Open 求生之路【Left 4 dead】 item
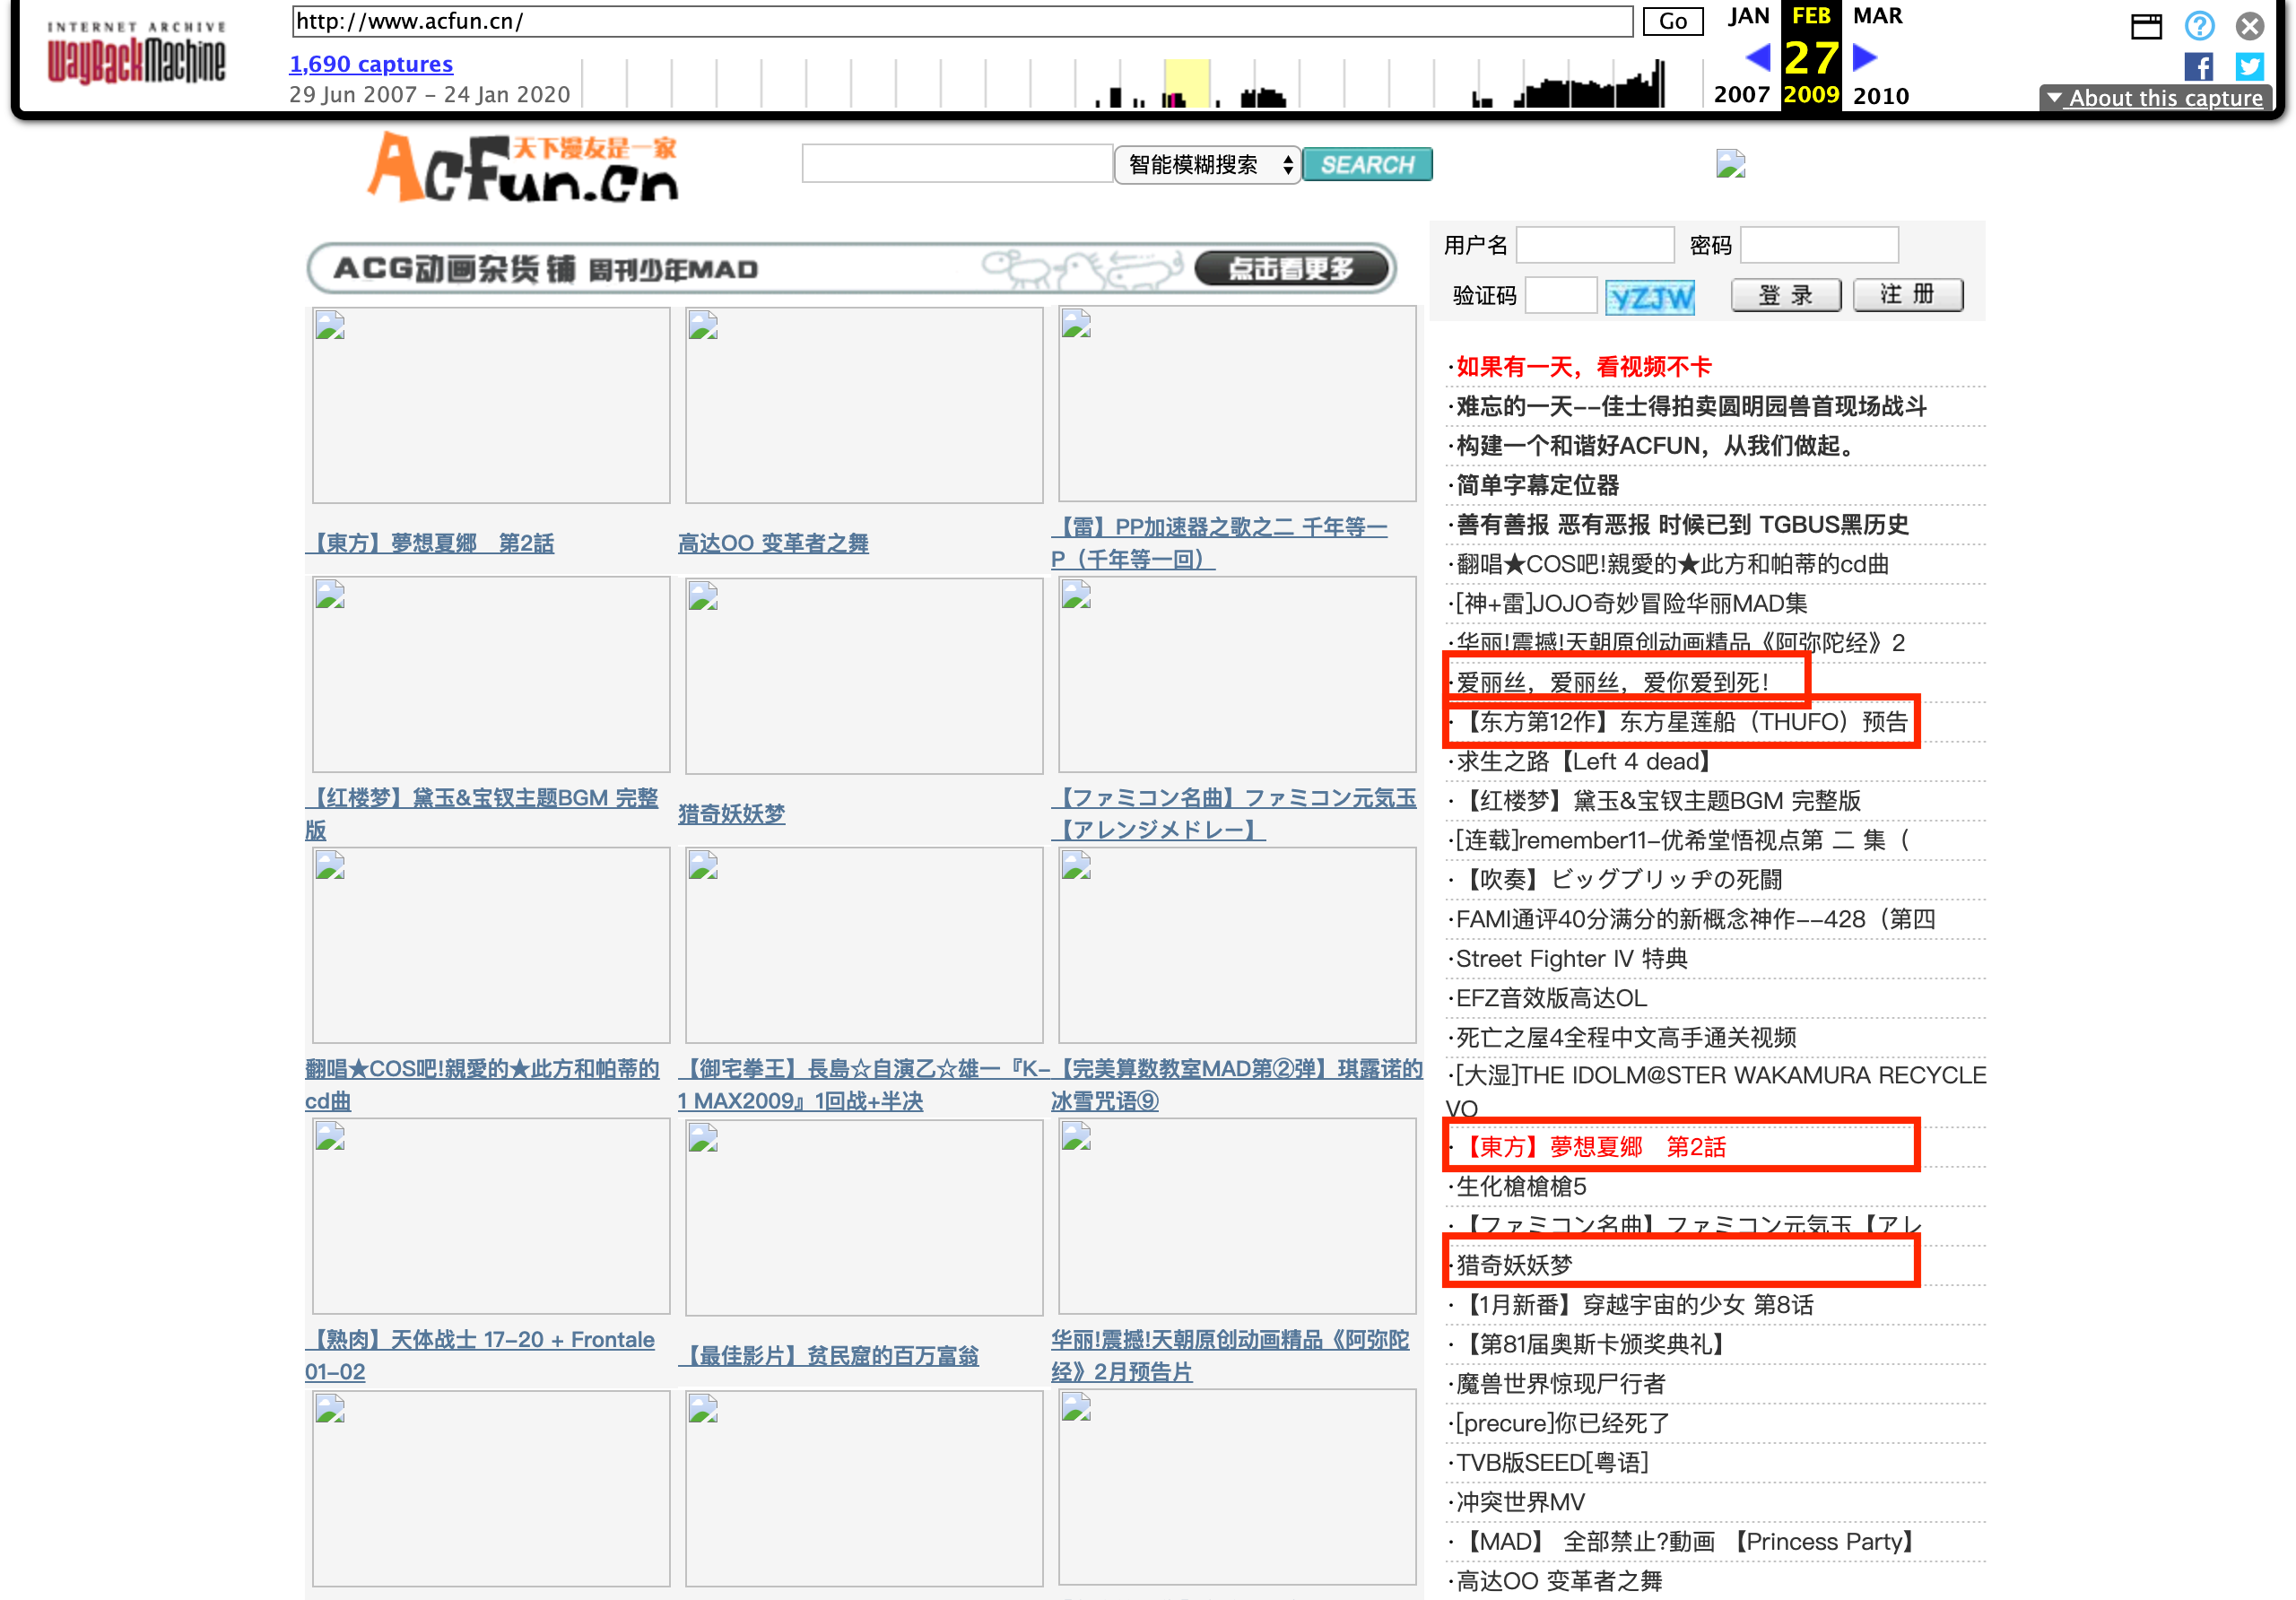Image resolution: width=2296 pixels, height=1600 pixels. pyautogui.click(x=1585, y=762)
